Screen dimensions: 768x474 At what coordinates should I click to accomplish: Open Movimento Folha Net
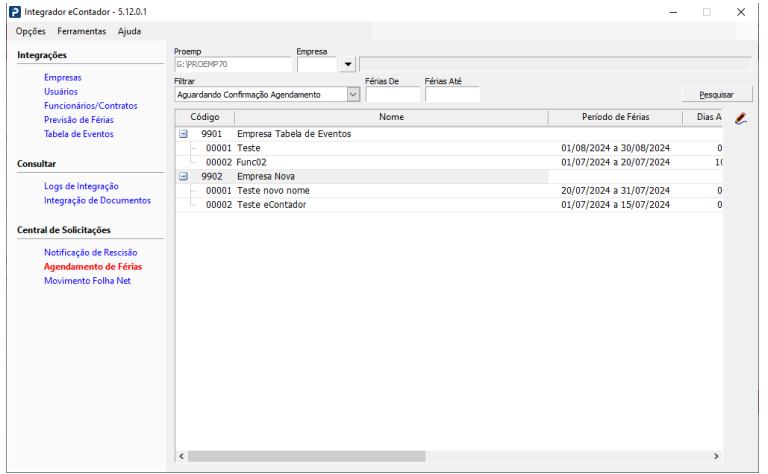tap(87, 281)
